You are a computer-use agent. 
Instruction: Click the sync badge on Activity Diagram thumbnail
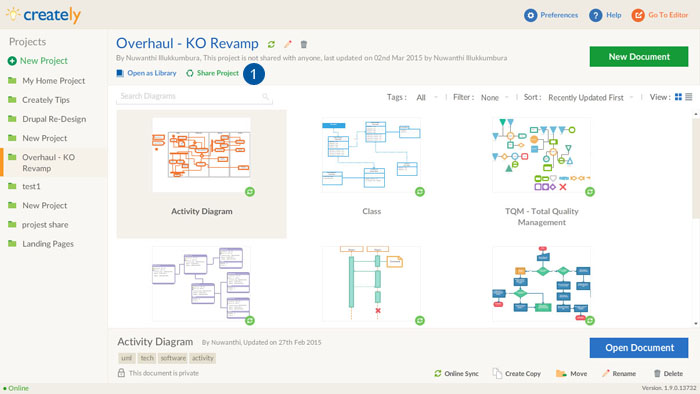point(250,192)
